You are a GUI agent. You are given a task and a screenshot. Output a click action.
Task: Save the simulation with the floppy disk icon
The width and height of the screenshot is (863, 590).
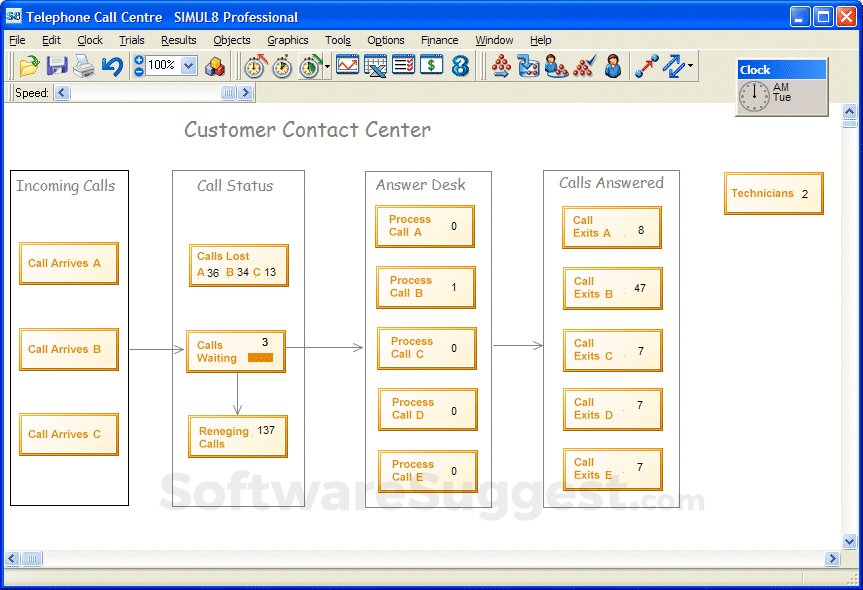[x=57, y=66]
